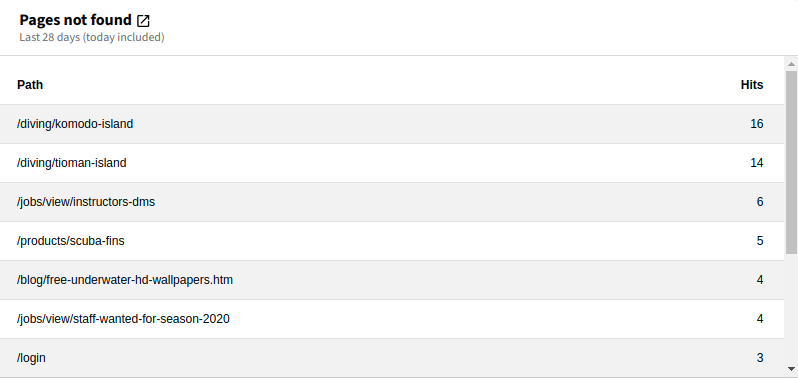
Task: Click the hits count for instructors-dms
Action: coord(760,202)
